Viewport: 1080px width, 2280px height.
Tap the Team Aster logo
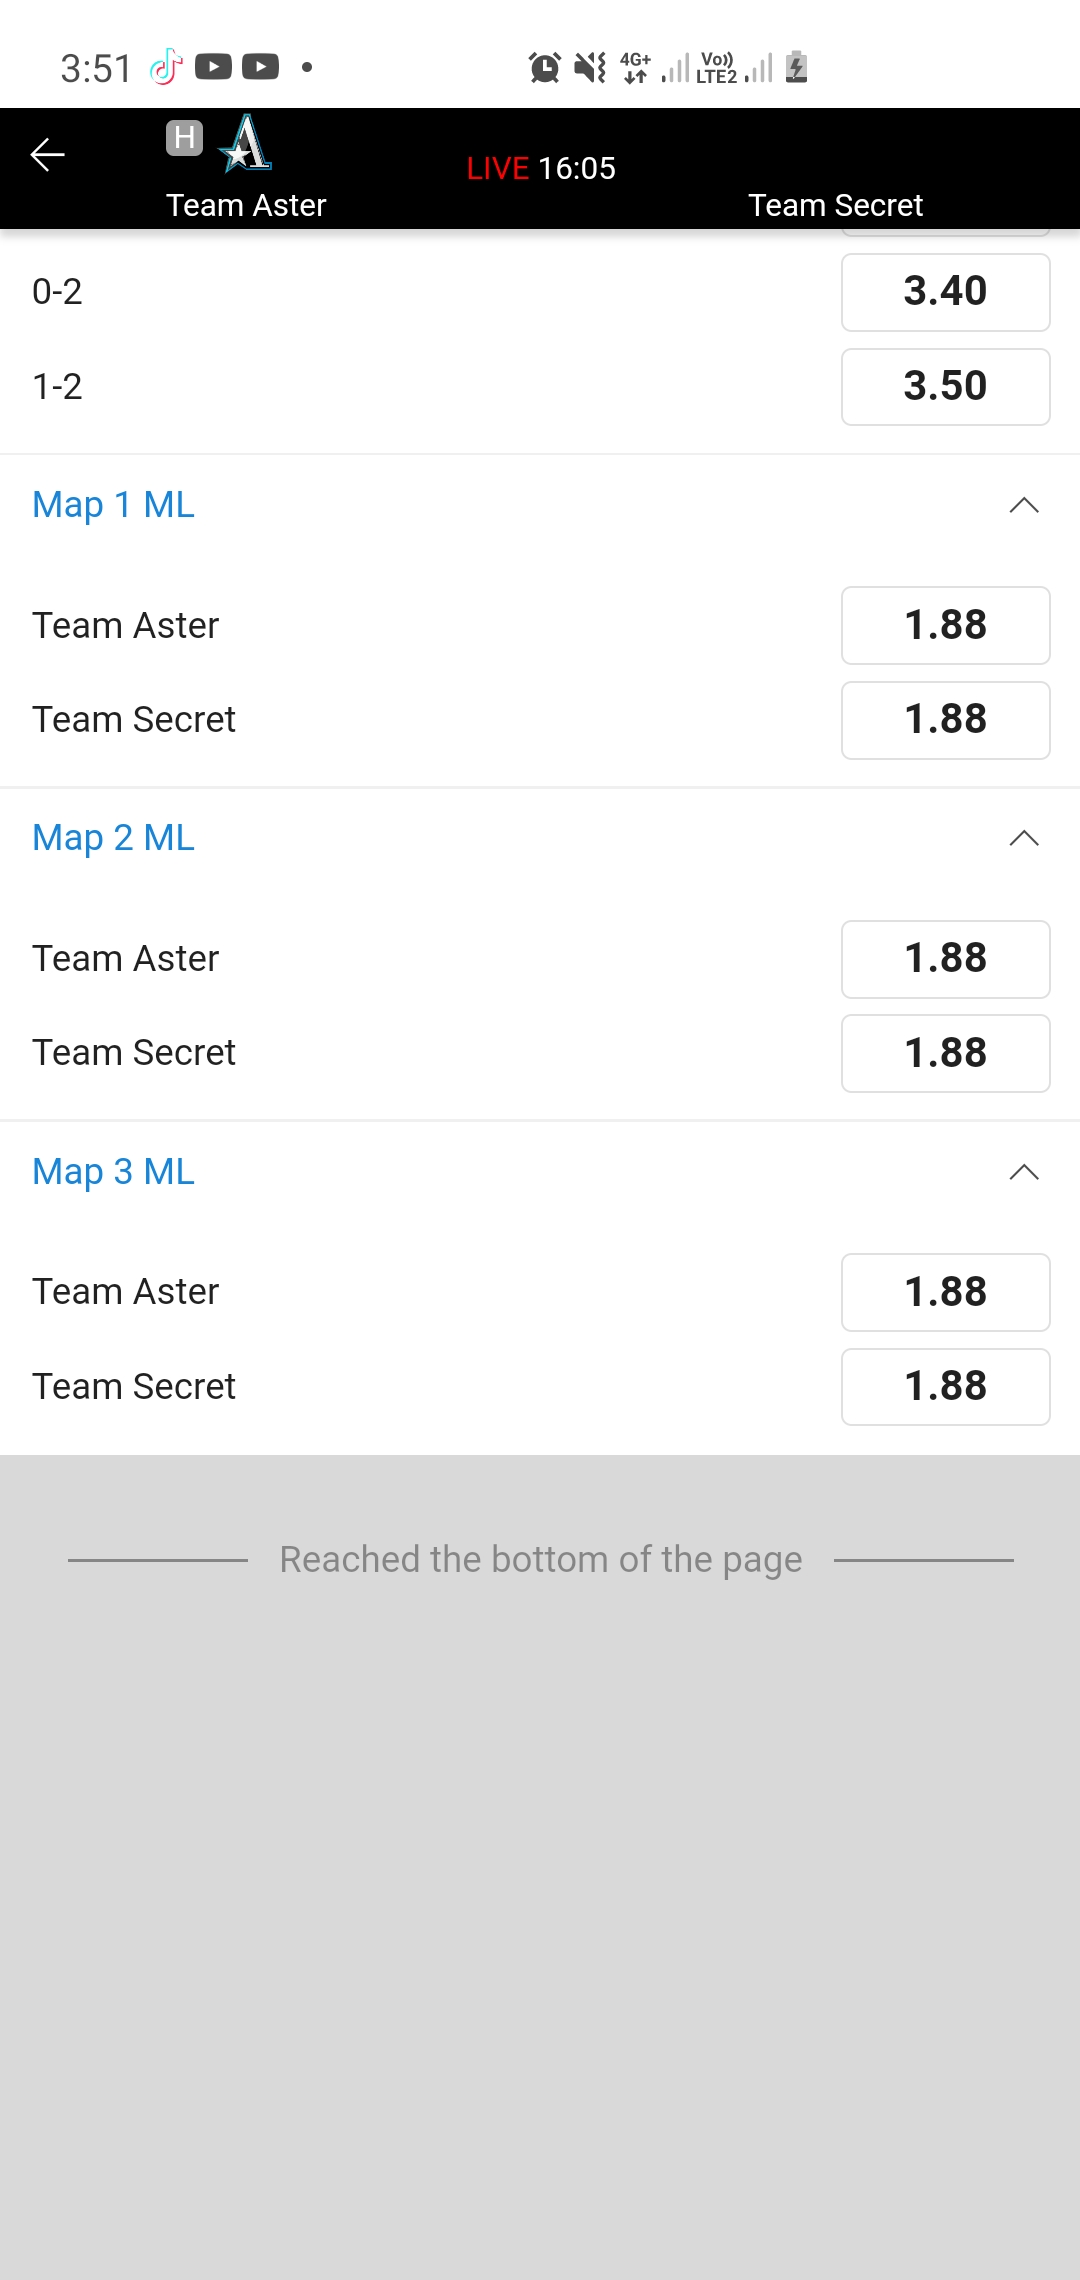tap(246, 143)
